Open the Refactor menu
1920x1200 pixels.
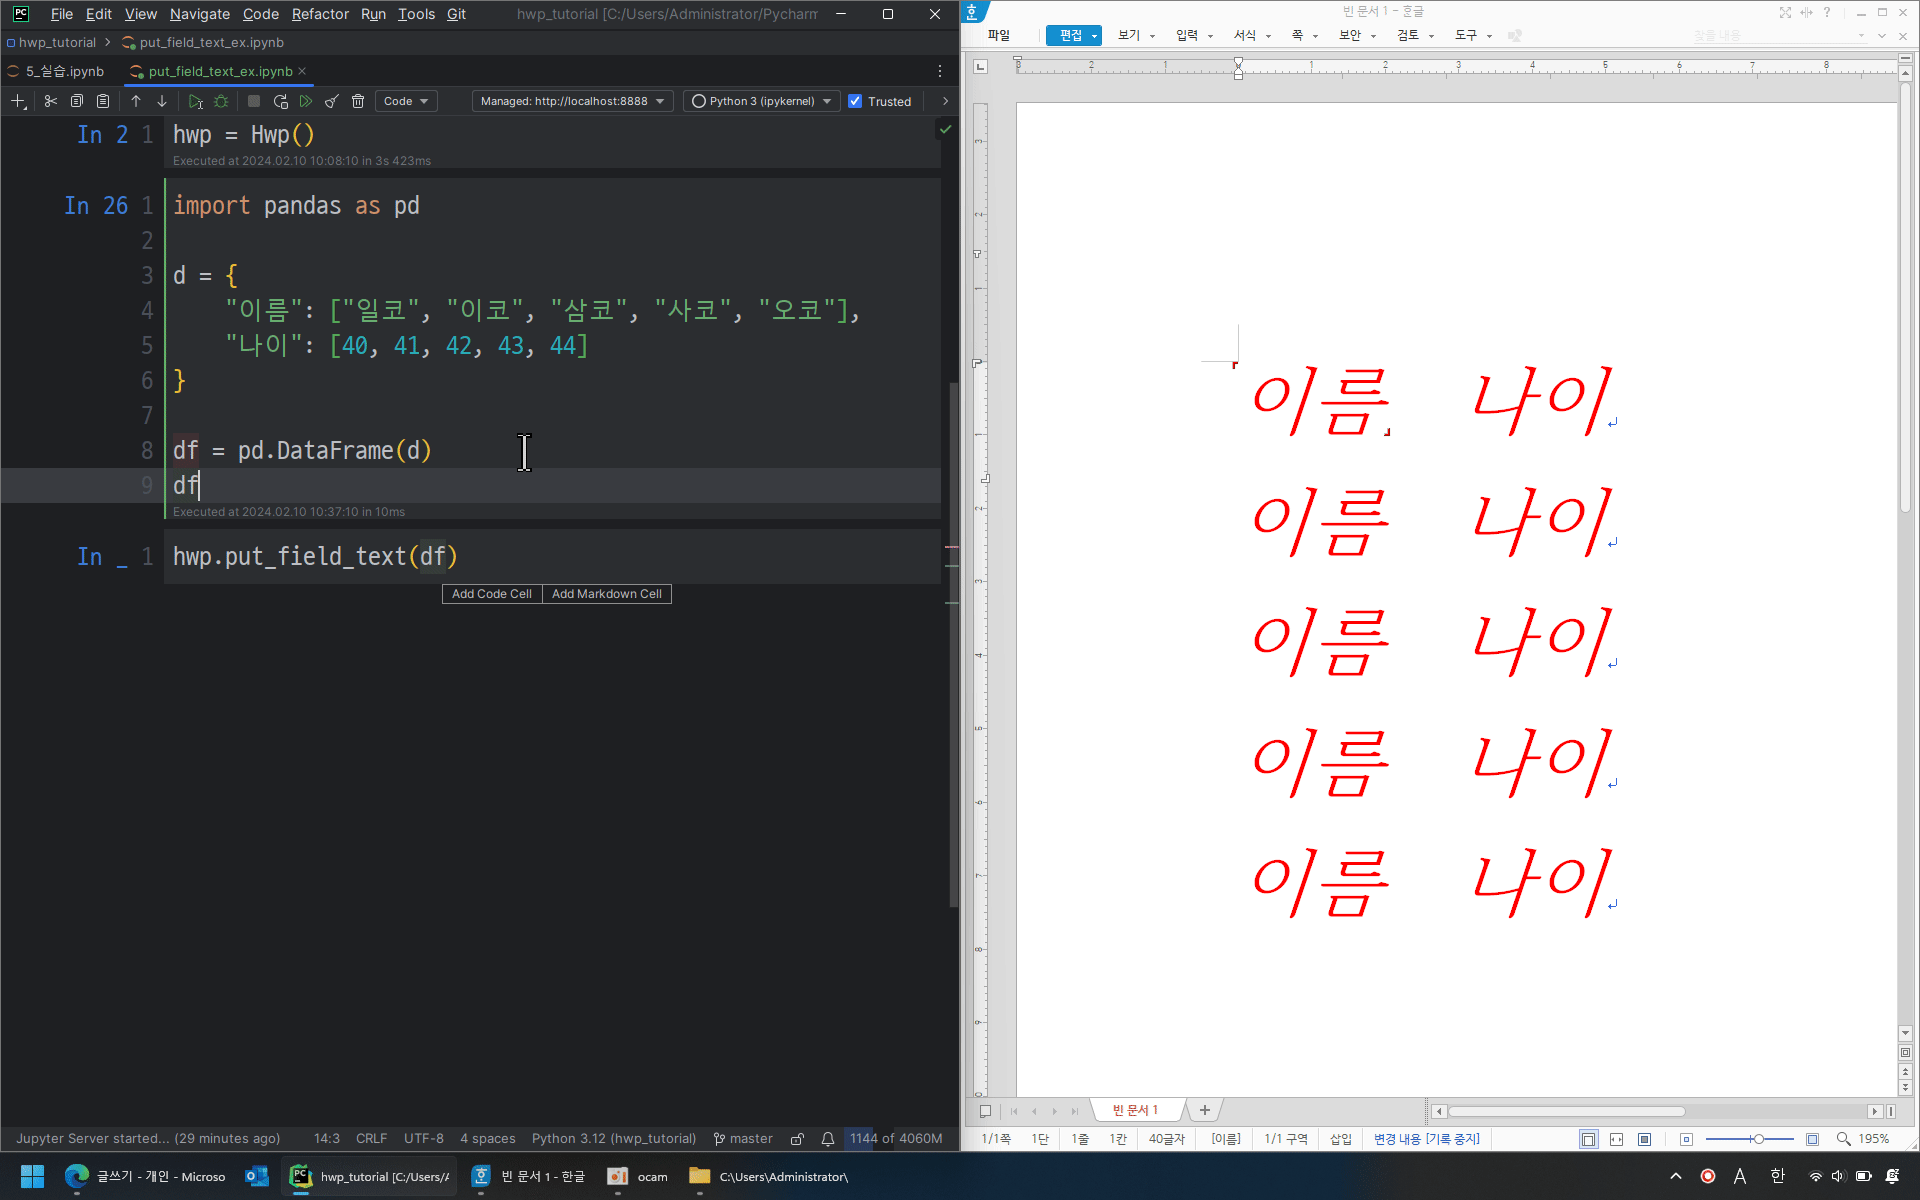[320, 14]
